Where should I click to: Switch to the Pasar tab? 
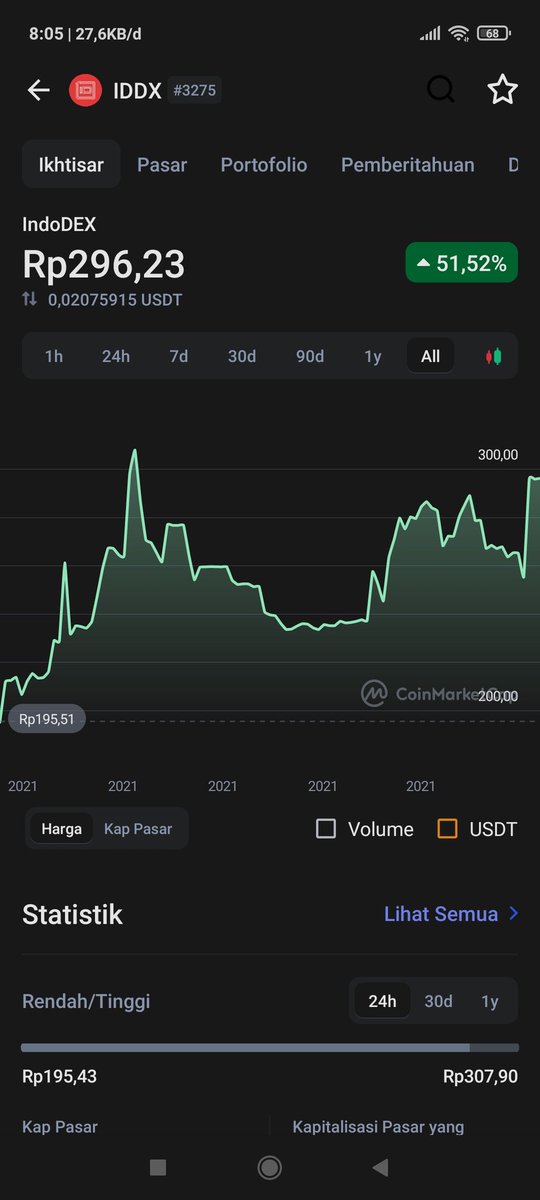coord(162,165)
